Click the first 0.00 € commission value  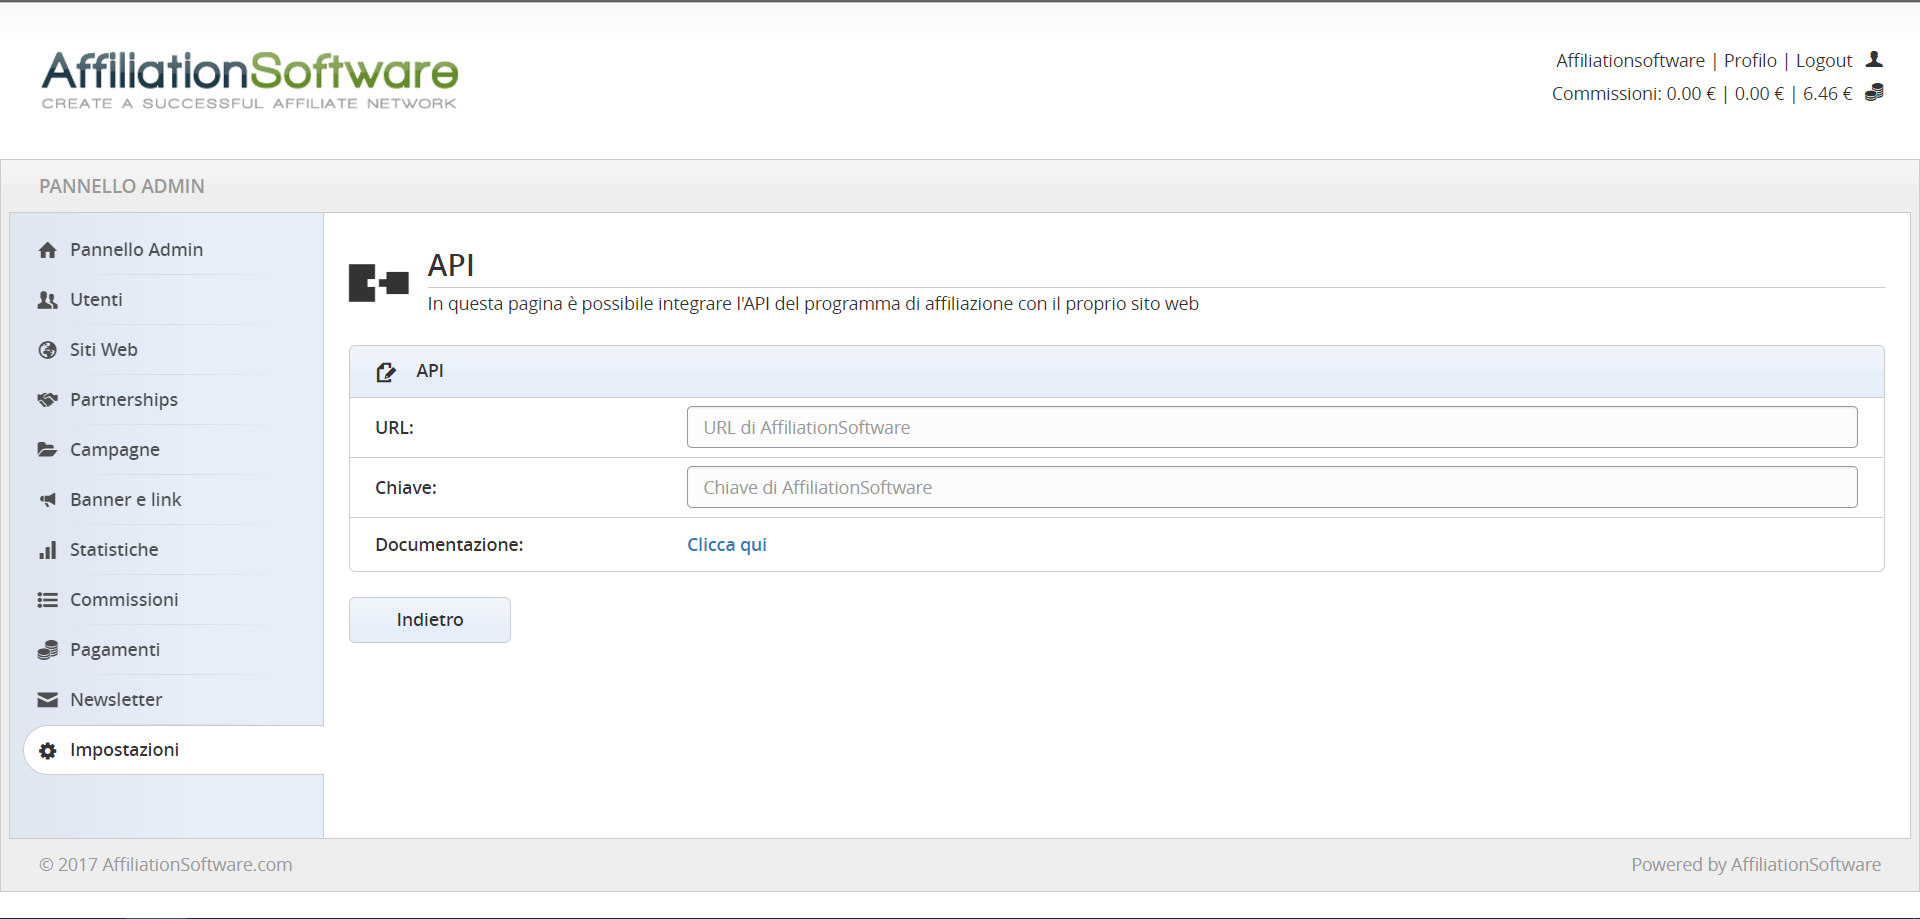(x=1690, y=94)
